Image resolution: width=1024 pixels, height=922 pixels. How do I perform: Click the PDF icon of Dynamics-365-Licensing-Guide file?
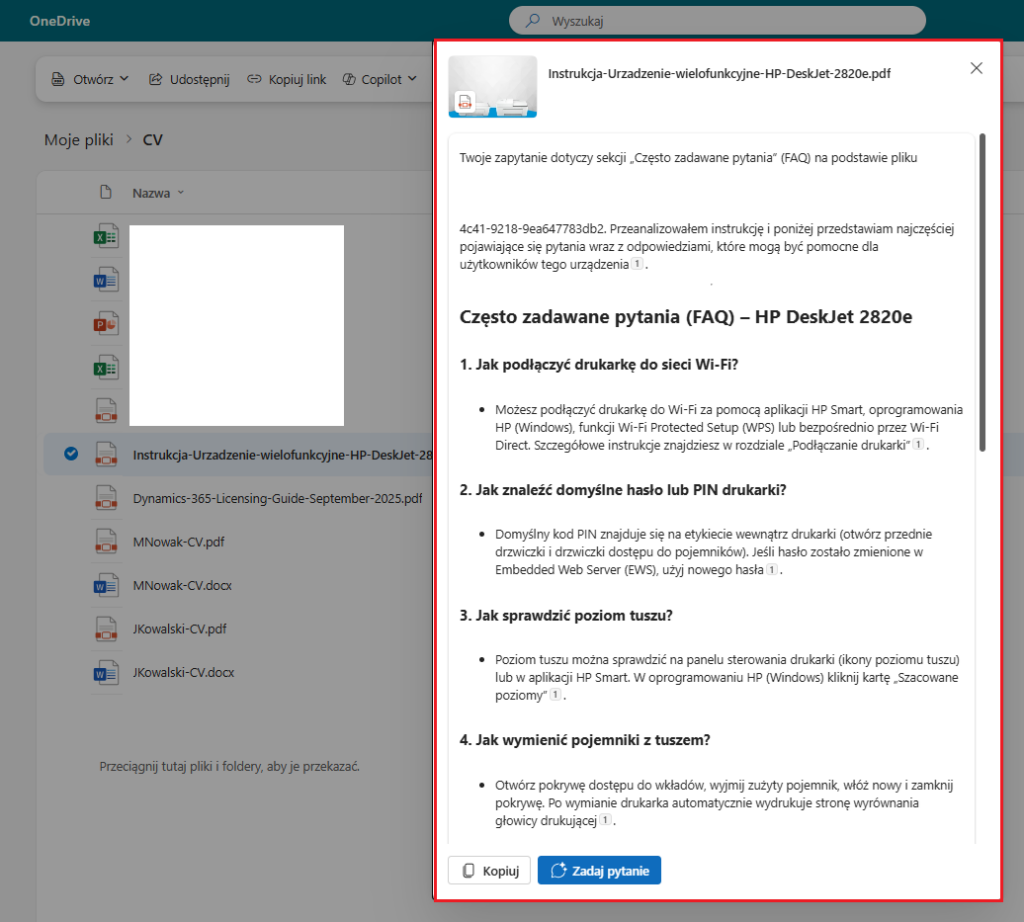click(x=106, y=497)
